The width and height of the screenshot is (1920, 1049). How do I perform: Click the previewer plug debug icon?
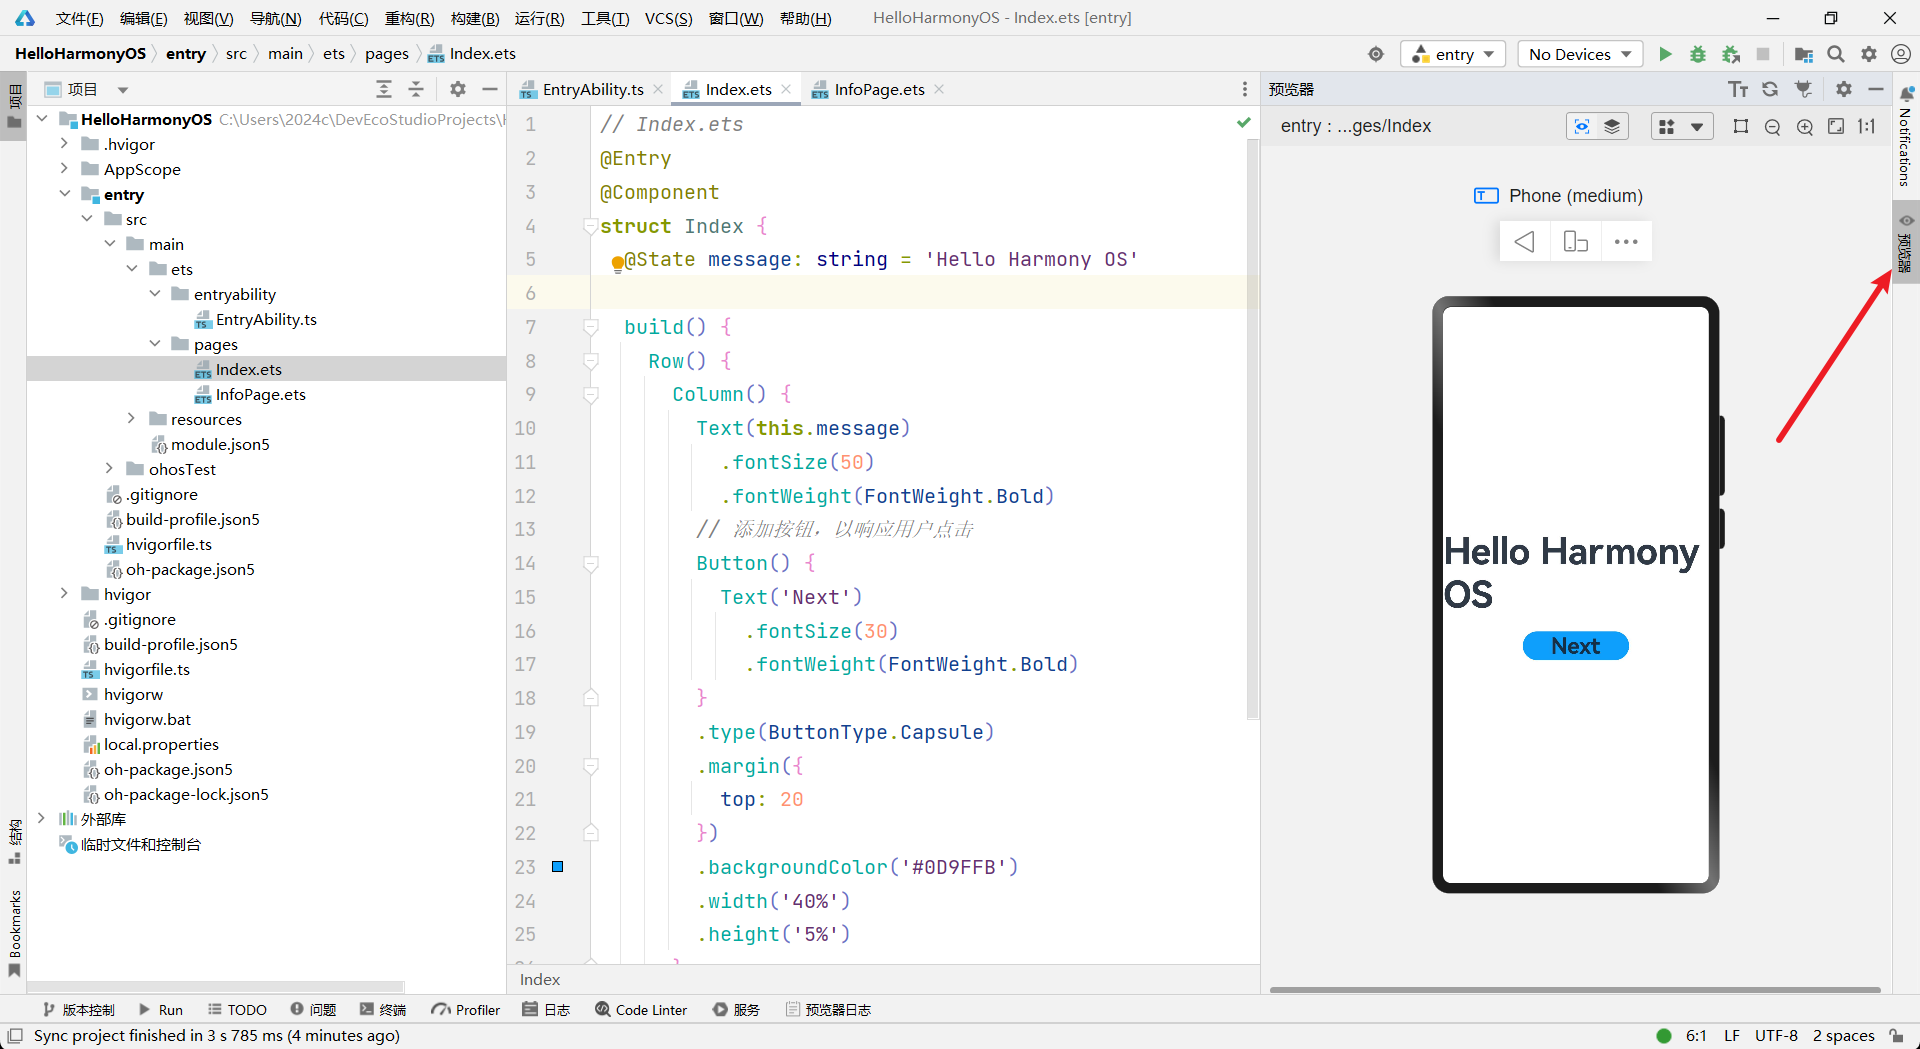click(1803, 89)
